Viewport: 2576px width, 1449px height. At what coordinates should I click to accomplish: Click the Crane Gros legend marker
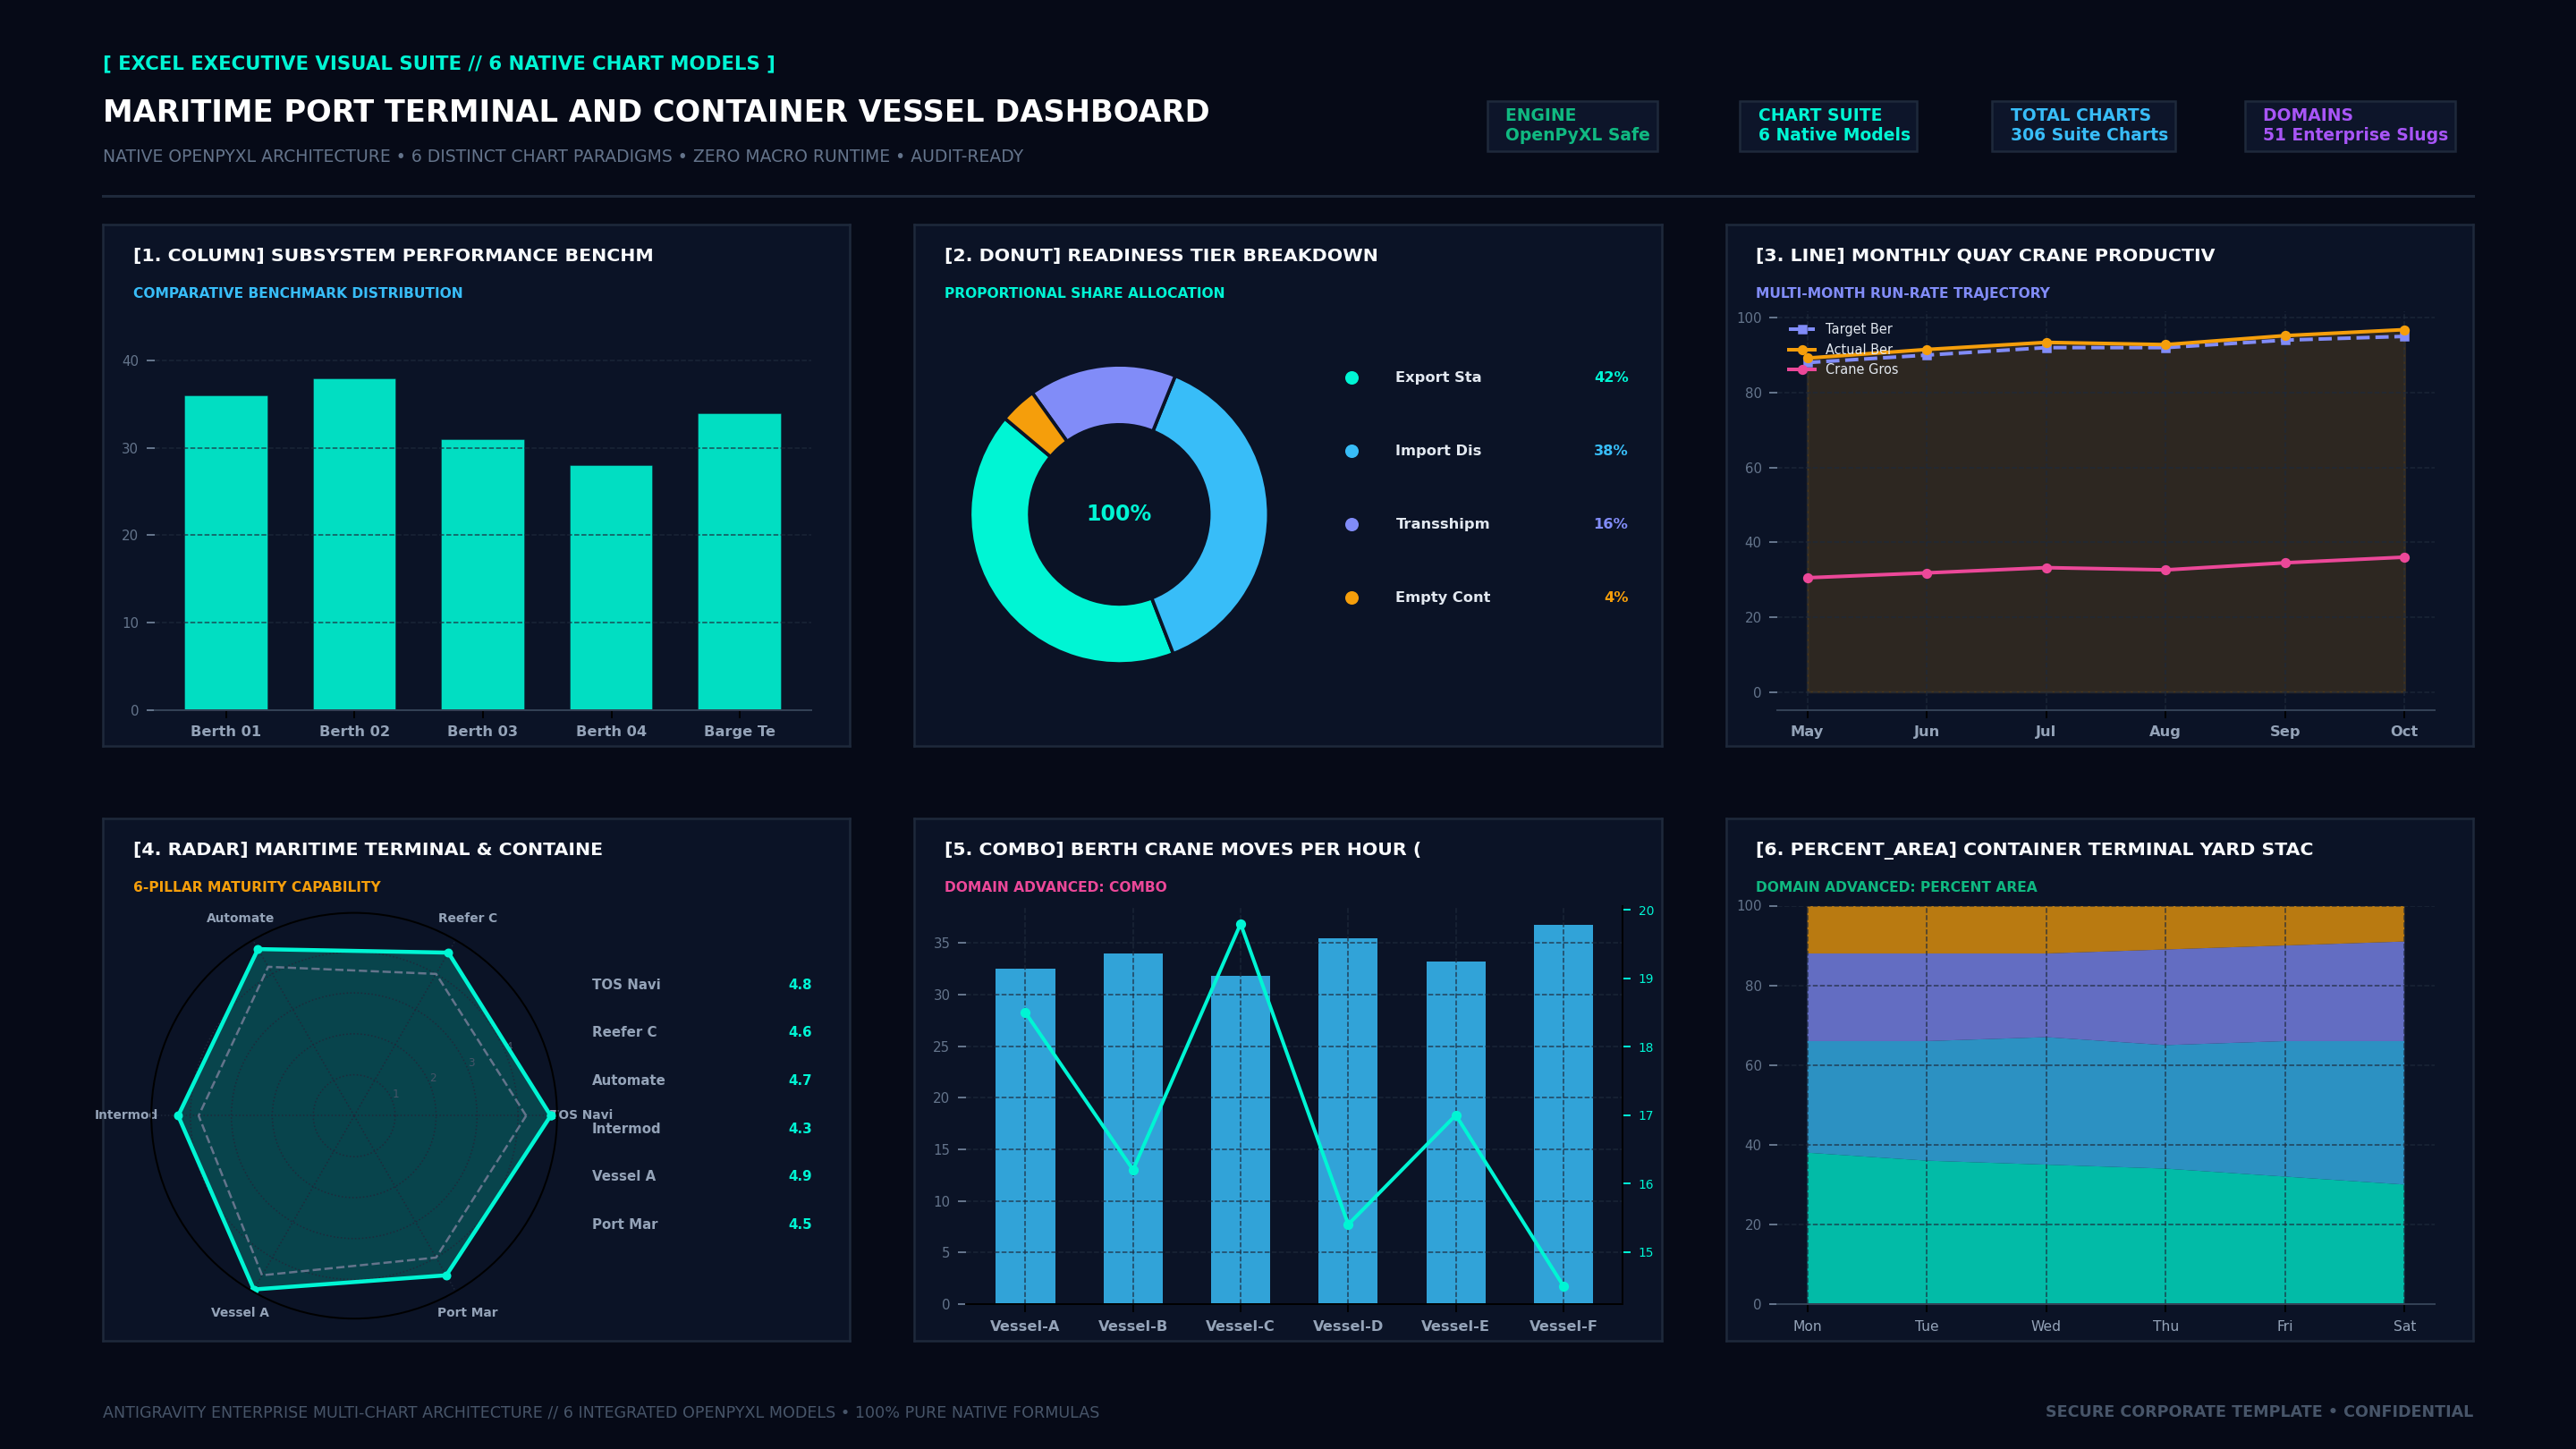tap(1802, 370)
